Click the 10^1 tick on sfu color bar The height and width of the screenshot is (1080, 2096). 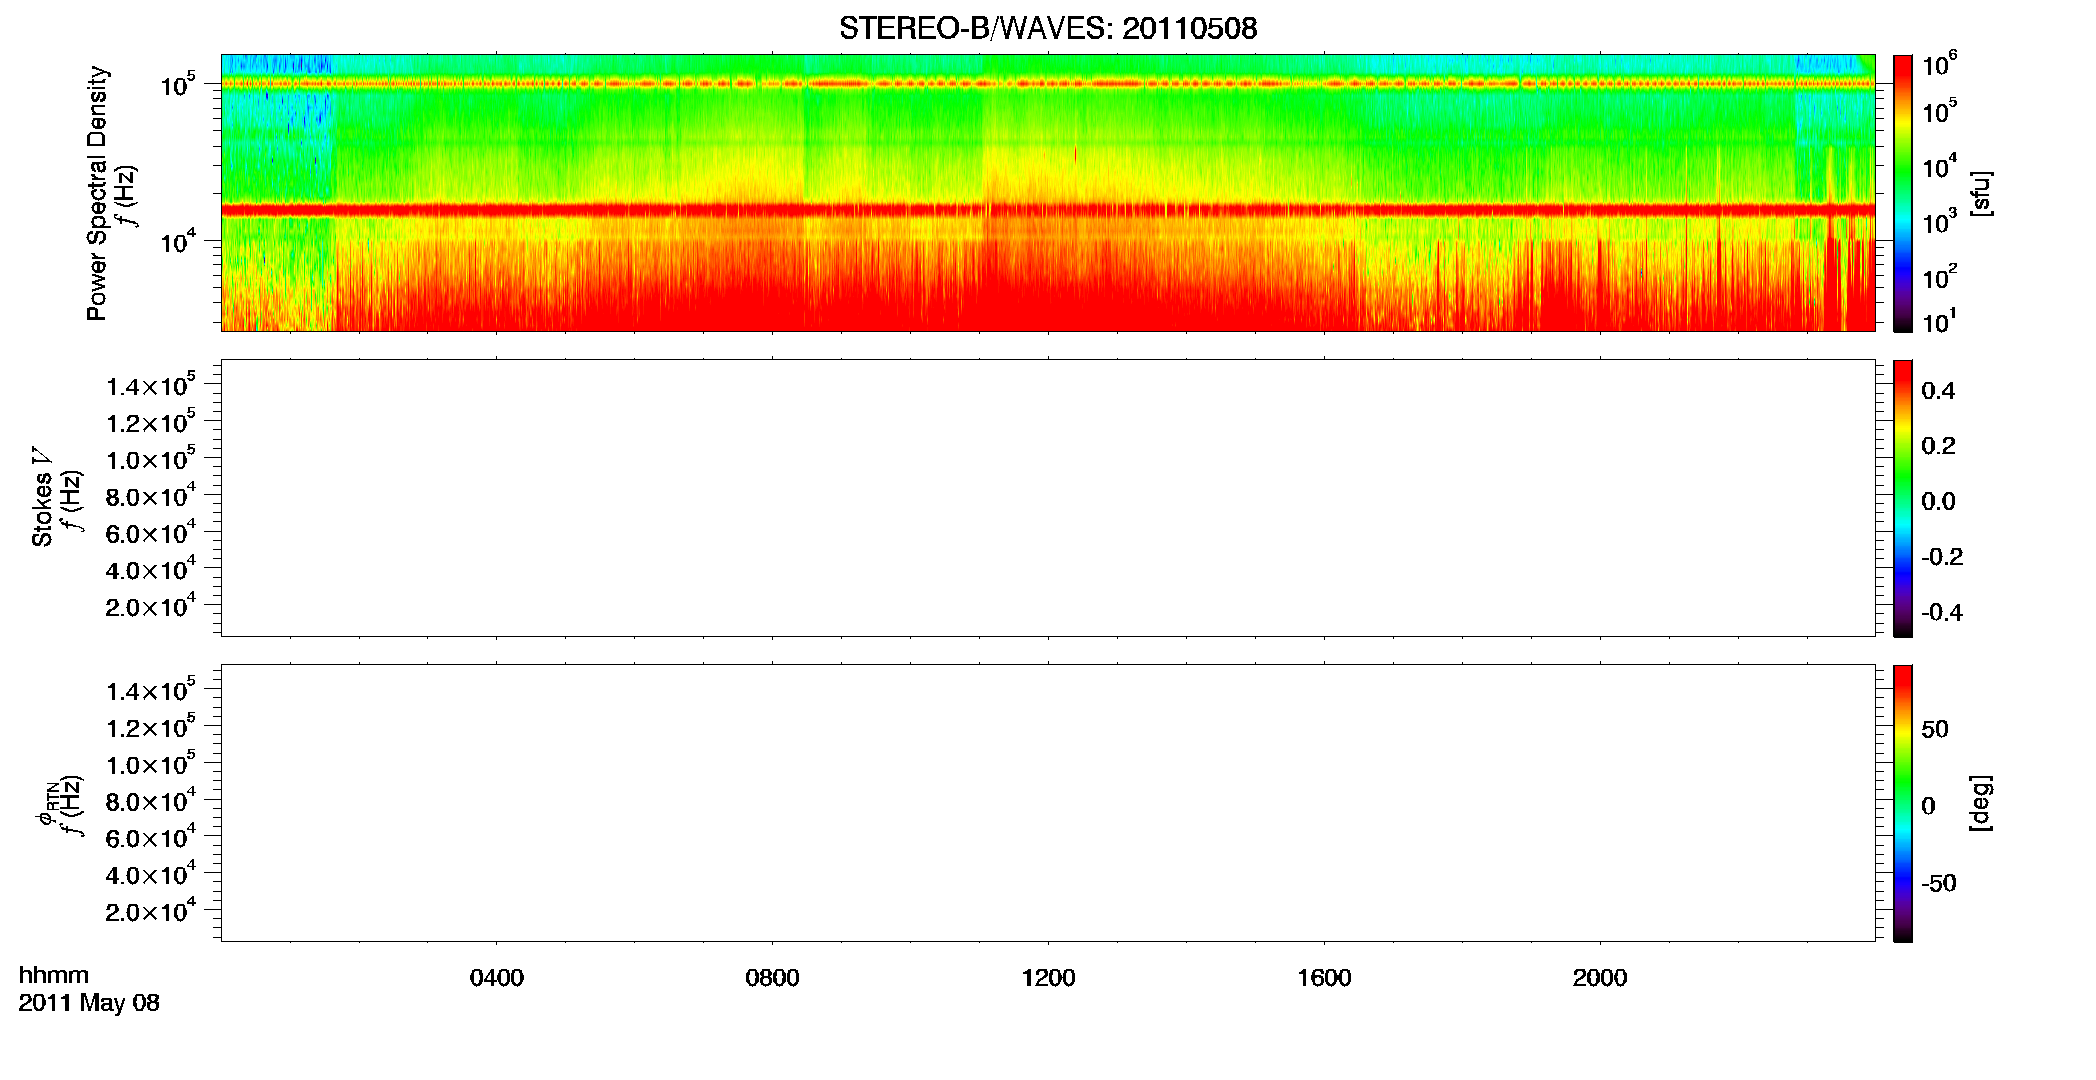click(x=1940, y=322)
